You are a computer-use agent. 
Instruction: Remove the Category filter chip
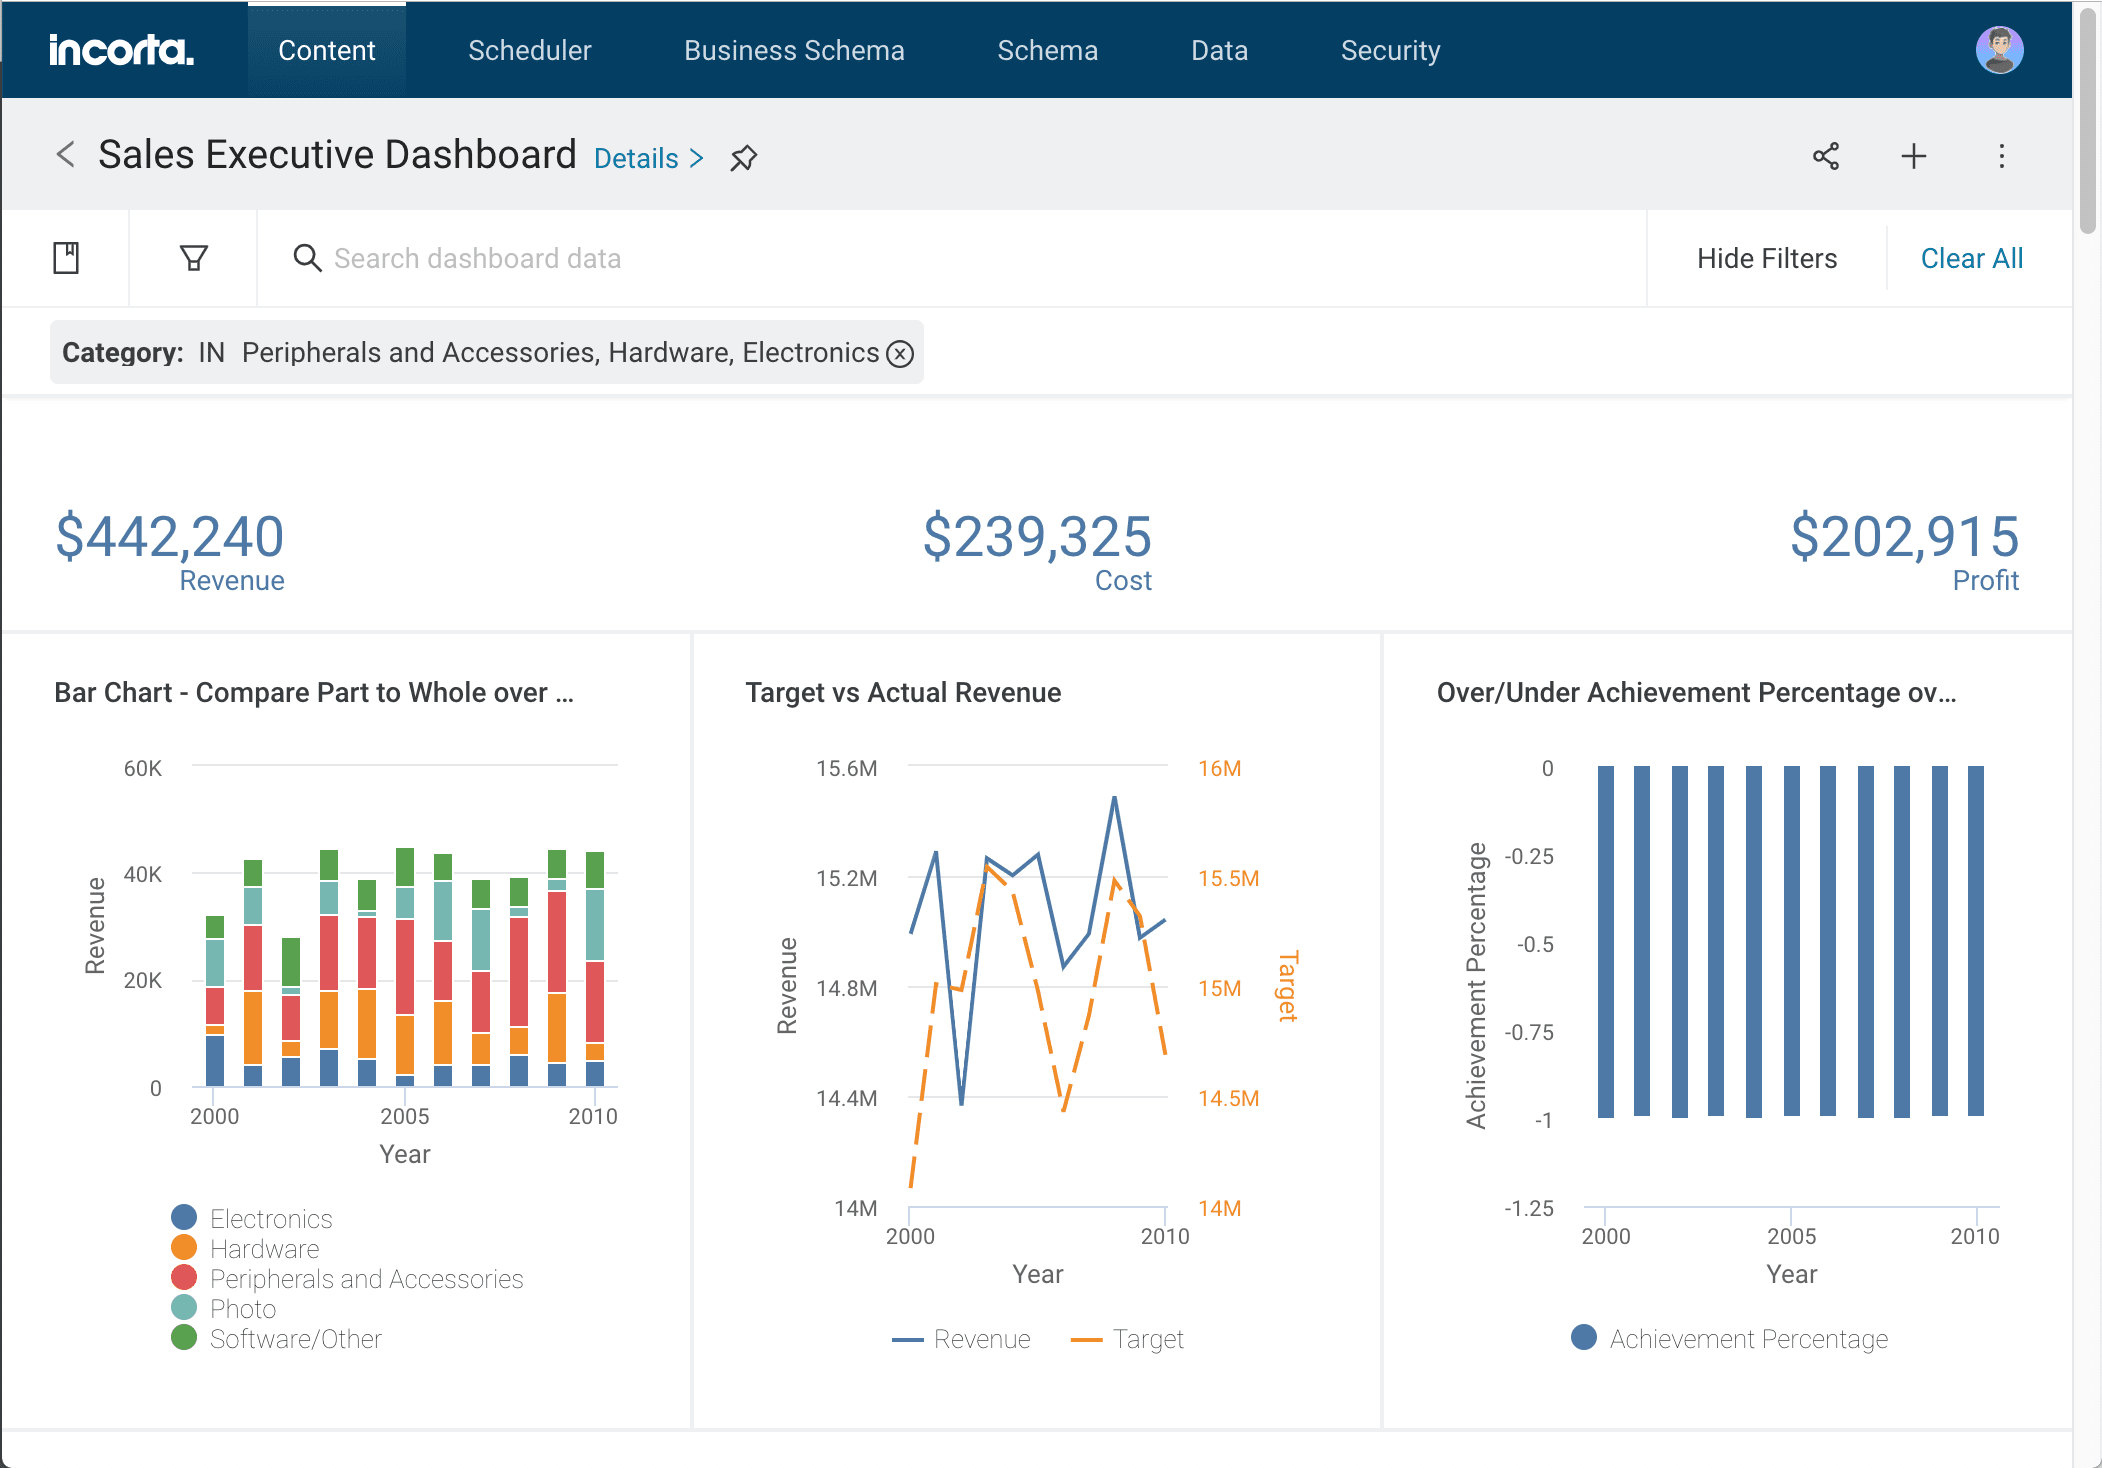pyautogui.click(x=899, y=353)
